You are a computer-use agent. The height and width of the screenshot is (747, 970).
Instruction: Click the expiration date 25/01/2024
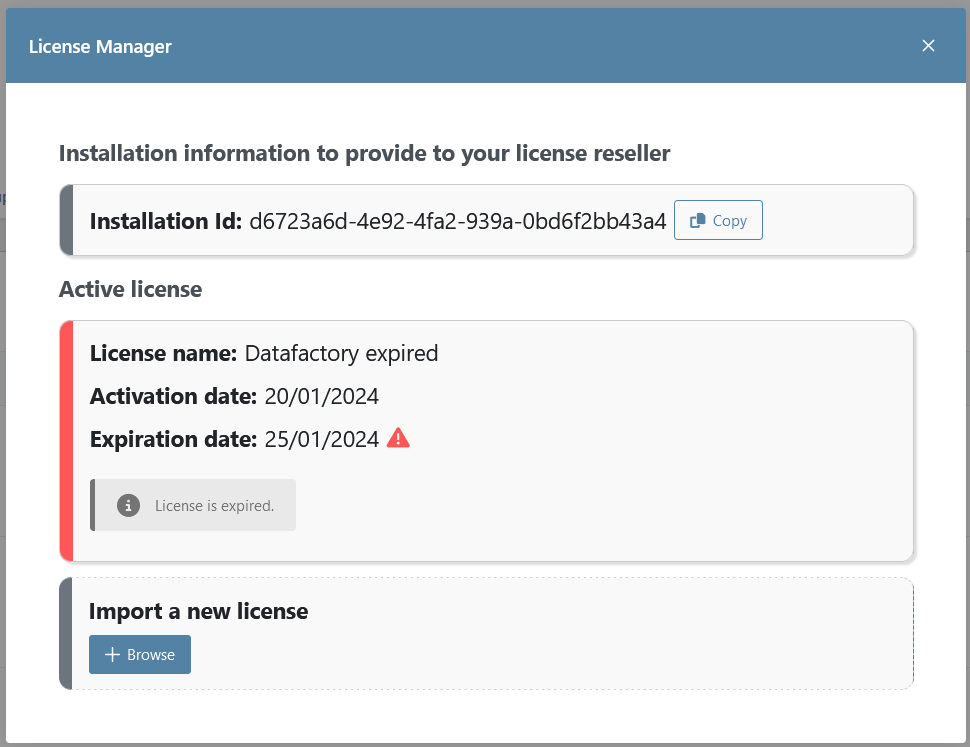click(x=322, y=439)
